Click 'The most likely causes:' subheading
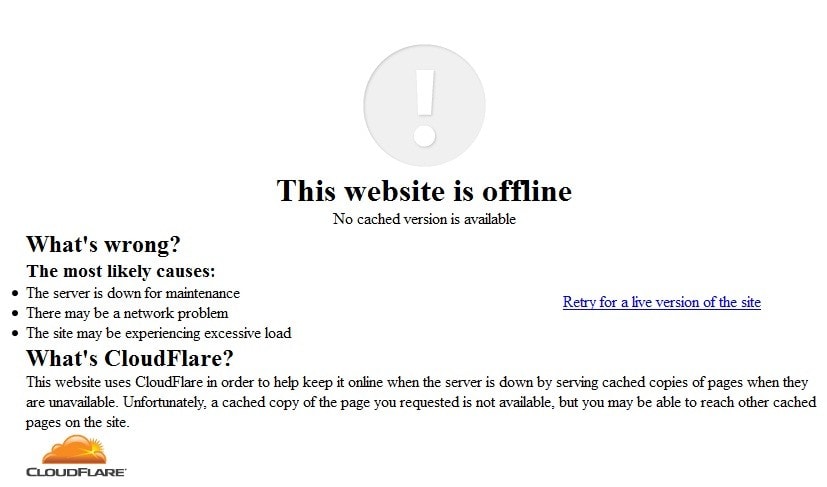 tap(121, 271)
